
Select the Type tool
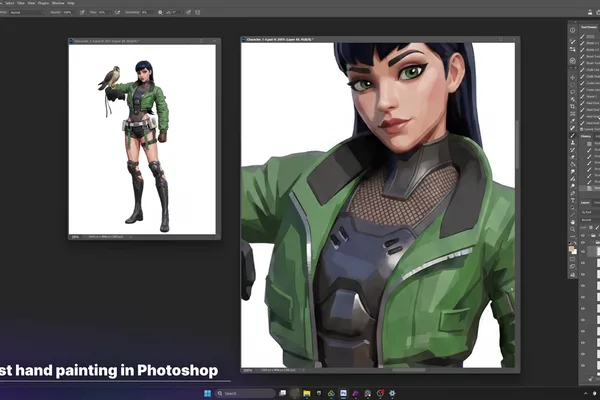pyautogui.click(x=572, y=201)
